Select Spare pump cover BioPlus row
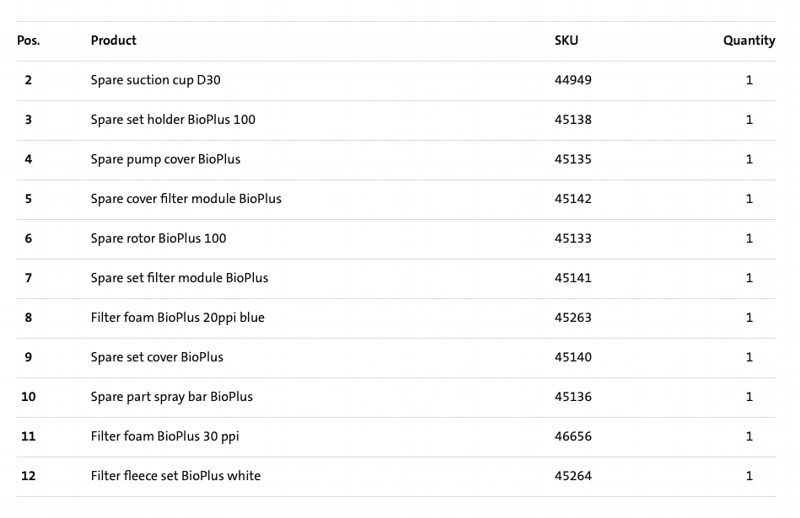The image size is (800, 518). coord(396,159)
